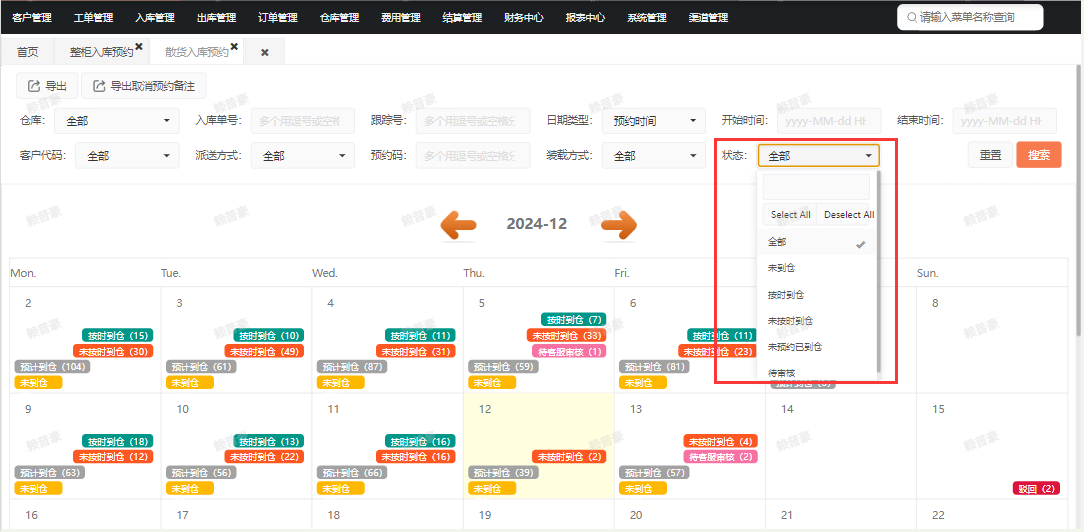Click 驳回 (2) tag on Dec 15

(1036, 488)
